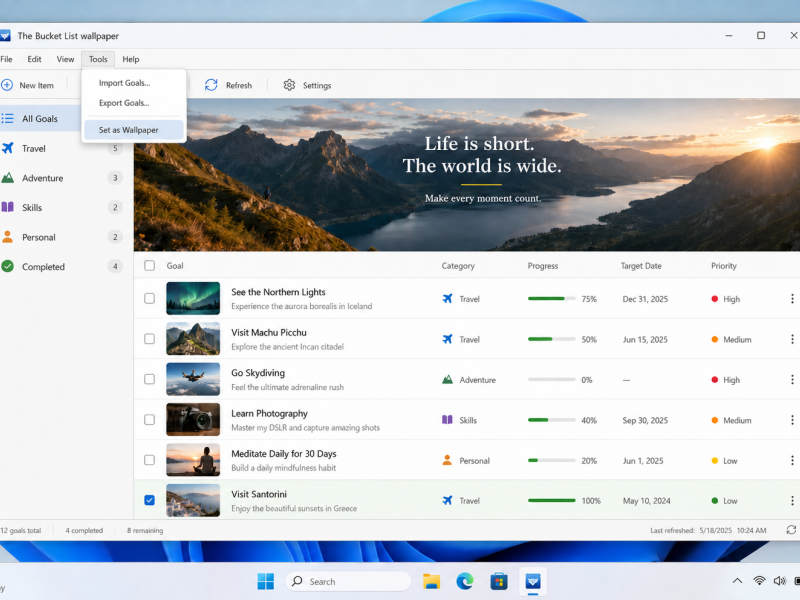Viewport: 800px width, 600px height.
Task: Uncheck the Visit Santorini checkbox
Action: tap(149, 500)
